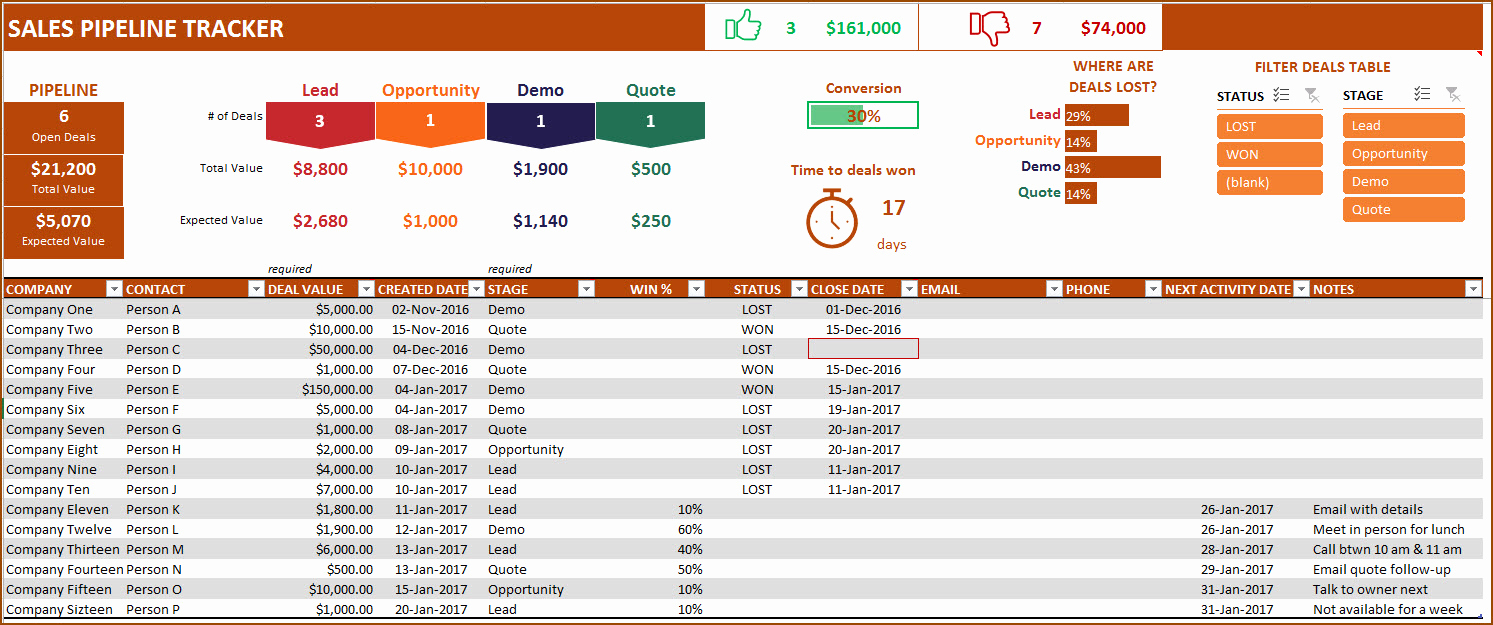Open DEAL VALUE column filter dropdown
This screenshot has width=1493, height=625.
(366, 289)
